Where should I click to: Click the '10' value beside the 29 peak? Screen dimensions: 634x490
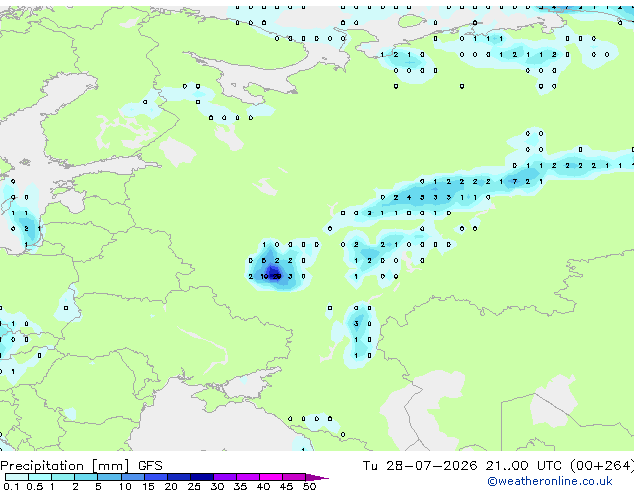264,277
